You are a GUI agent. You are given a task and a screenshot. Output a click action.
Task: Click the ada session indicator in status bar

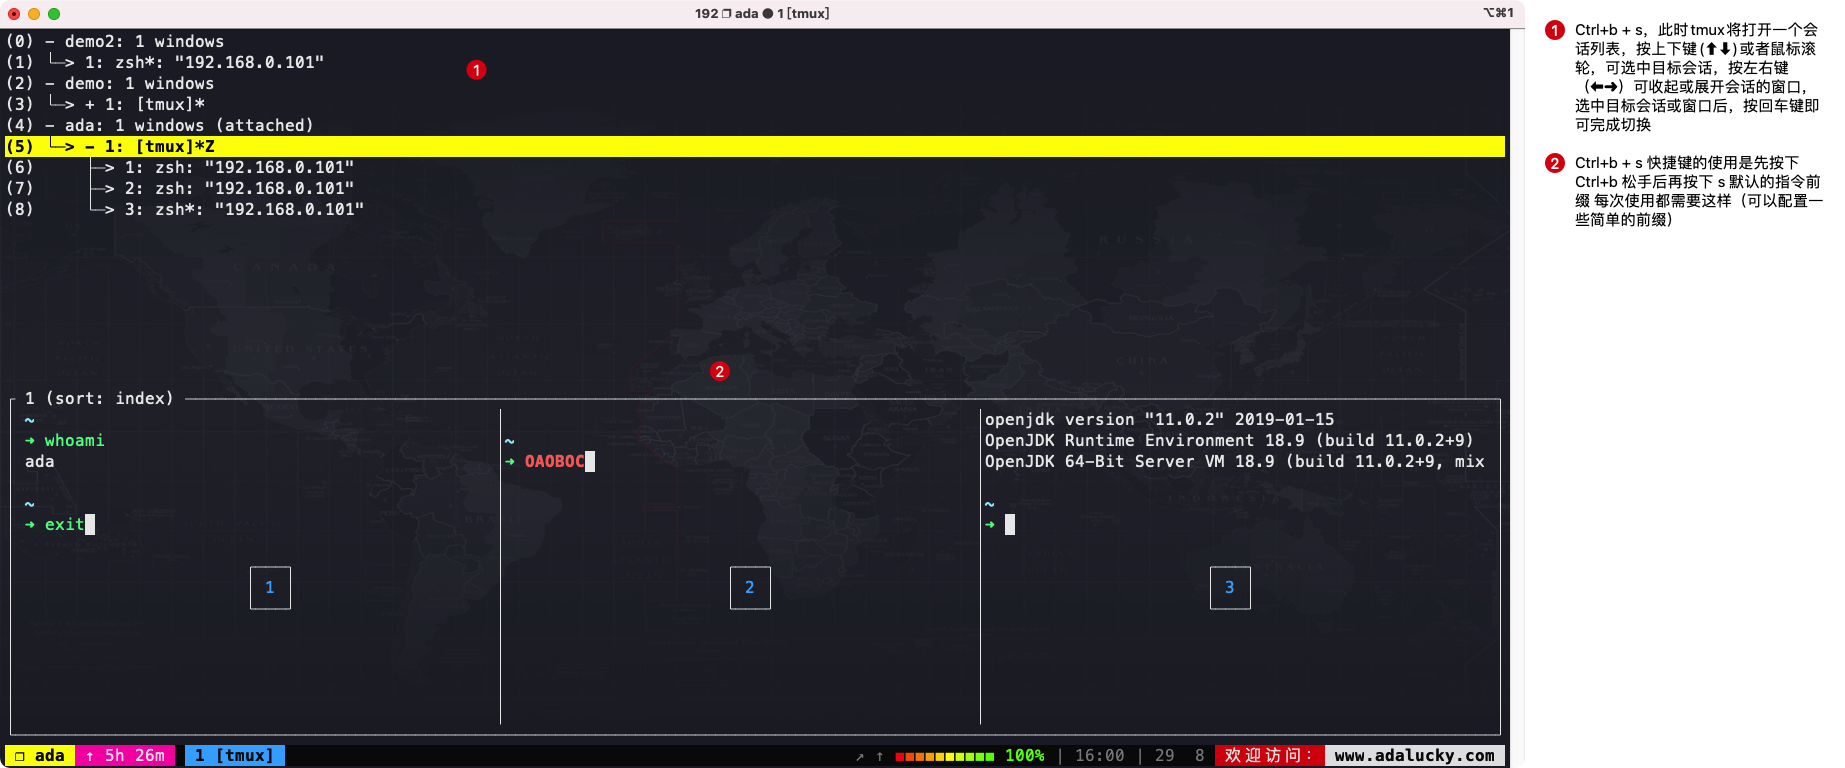point(40,756)
